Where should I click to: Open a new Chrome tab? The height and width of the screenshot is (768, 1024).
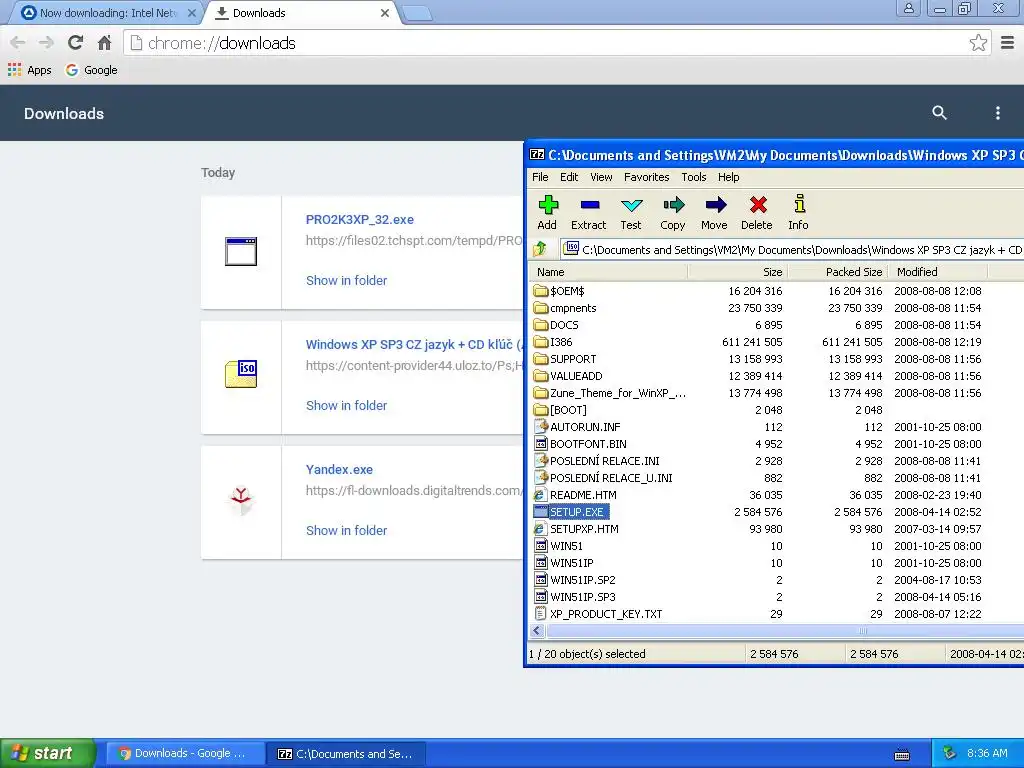tap(417, 13)
